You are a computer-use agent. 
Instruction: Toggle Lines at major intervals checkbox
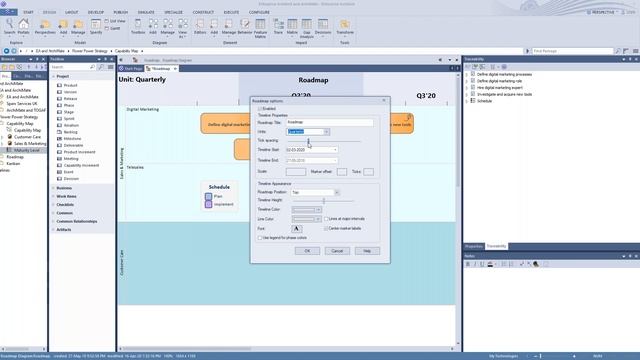[326, 219]
